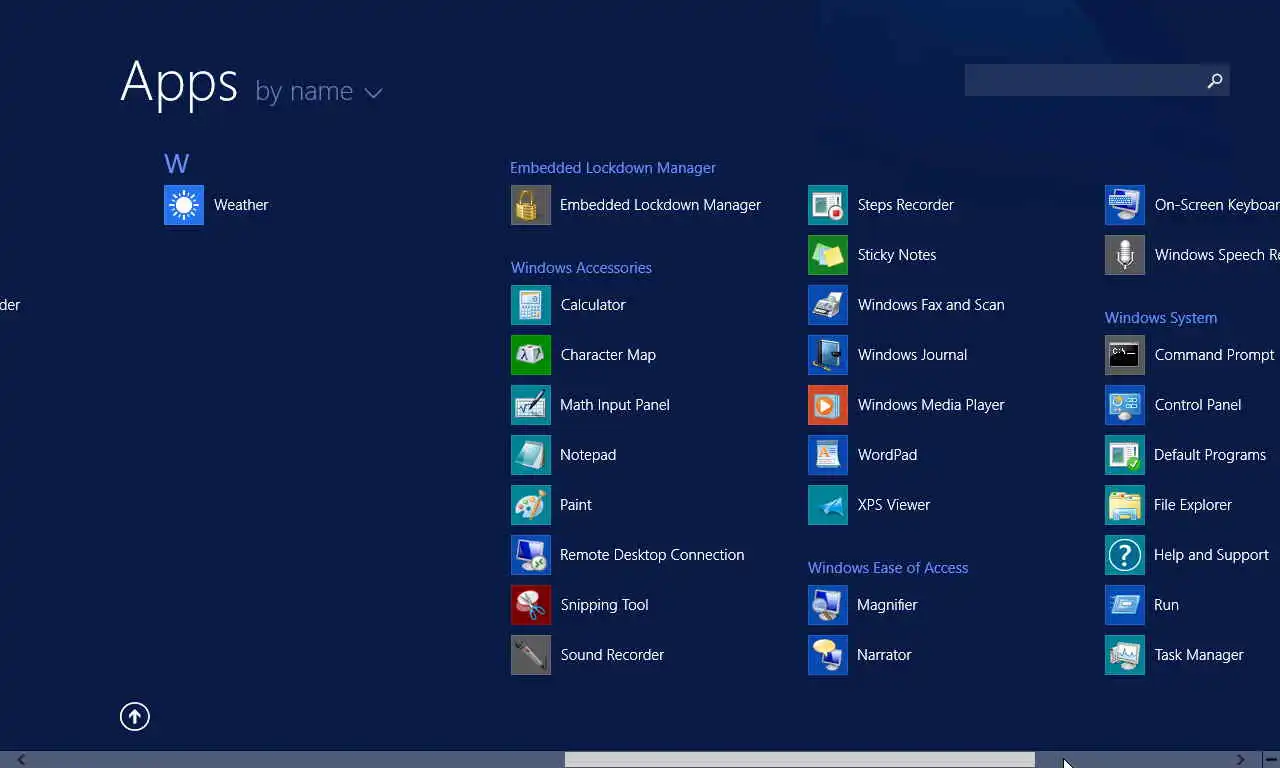Select the Windows Ease of Access group header
This screenshot has width=1280, height=768.
[x=888, y=568]
